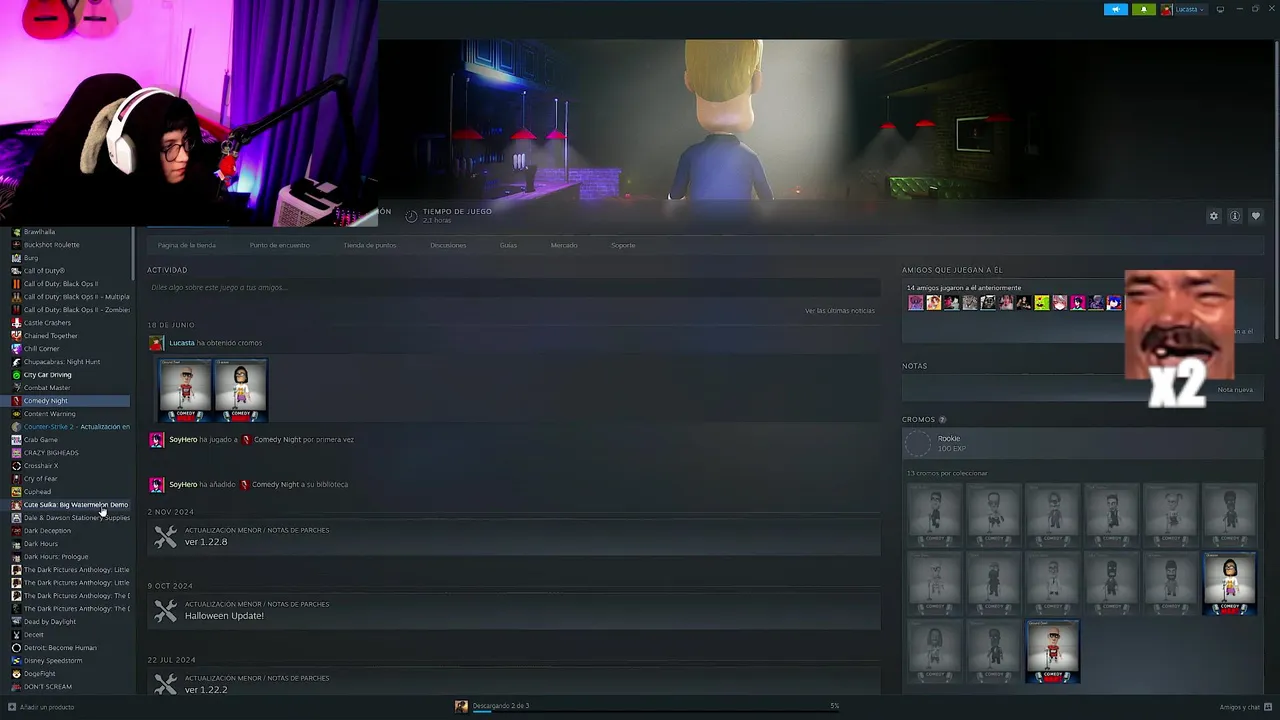Open the colored card in third Cromos row
The width and height of the screenshot is (1280, 720).
pyautogui.click(x=1053, y=651)
